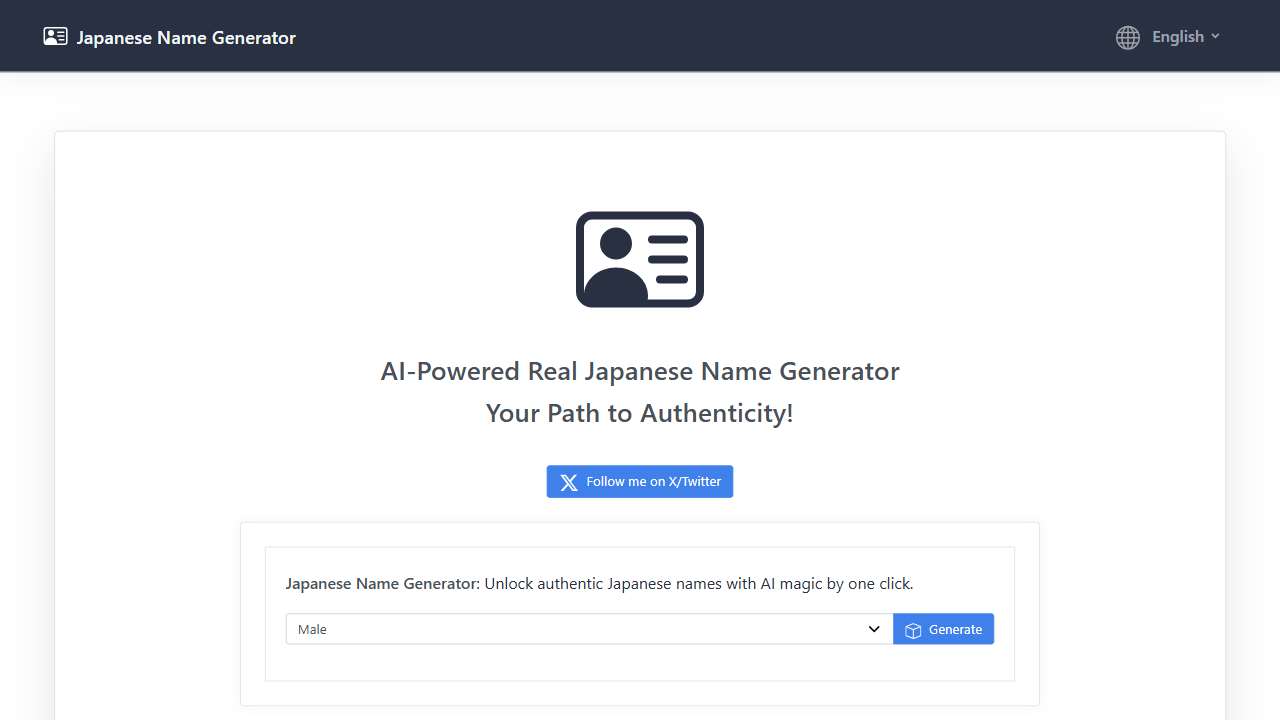Screen dimensions: 1280x720
Task: Click the cube icon inside the Generate button
Action: [913, 630]
